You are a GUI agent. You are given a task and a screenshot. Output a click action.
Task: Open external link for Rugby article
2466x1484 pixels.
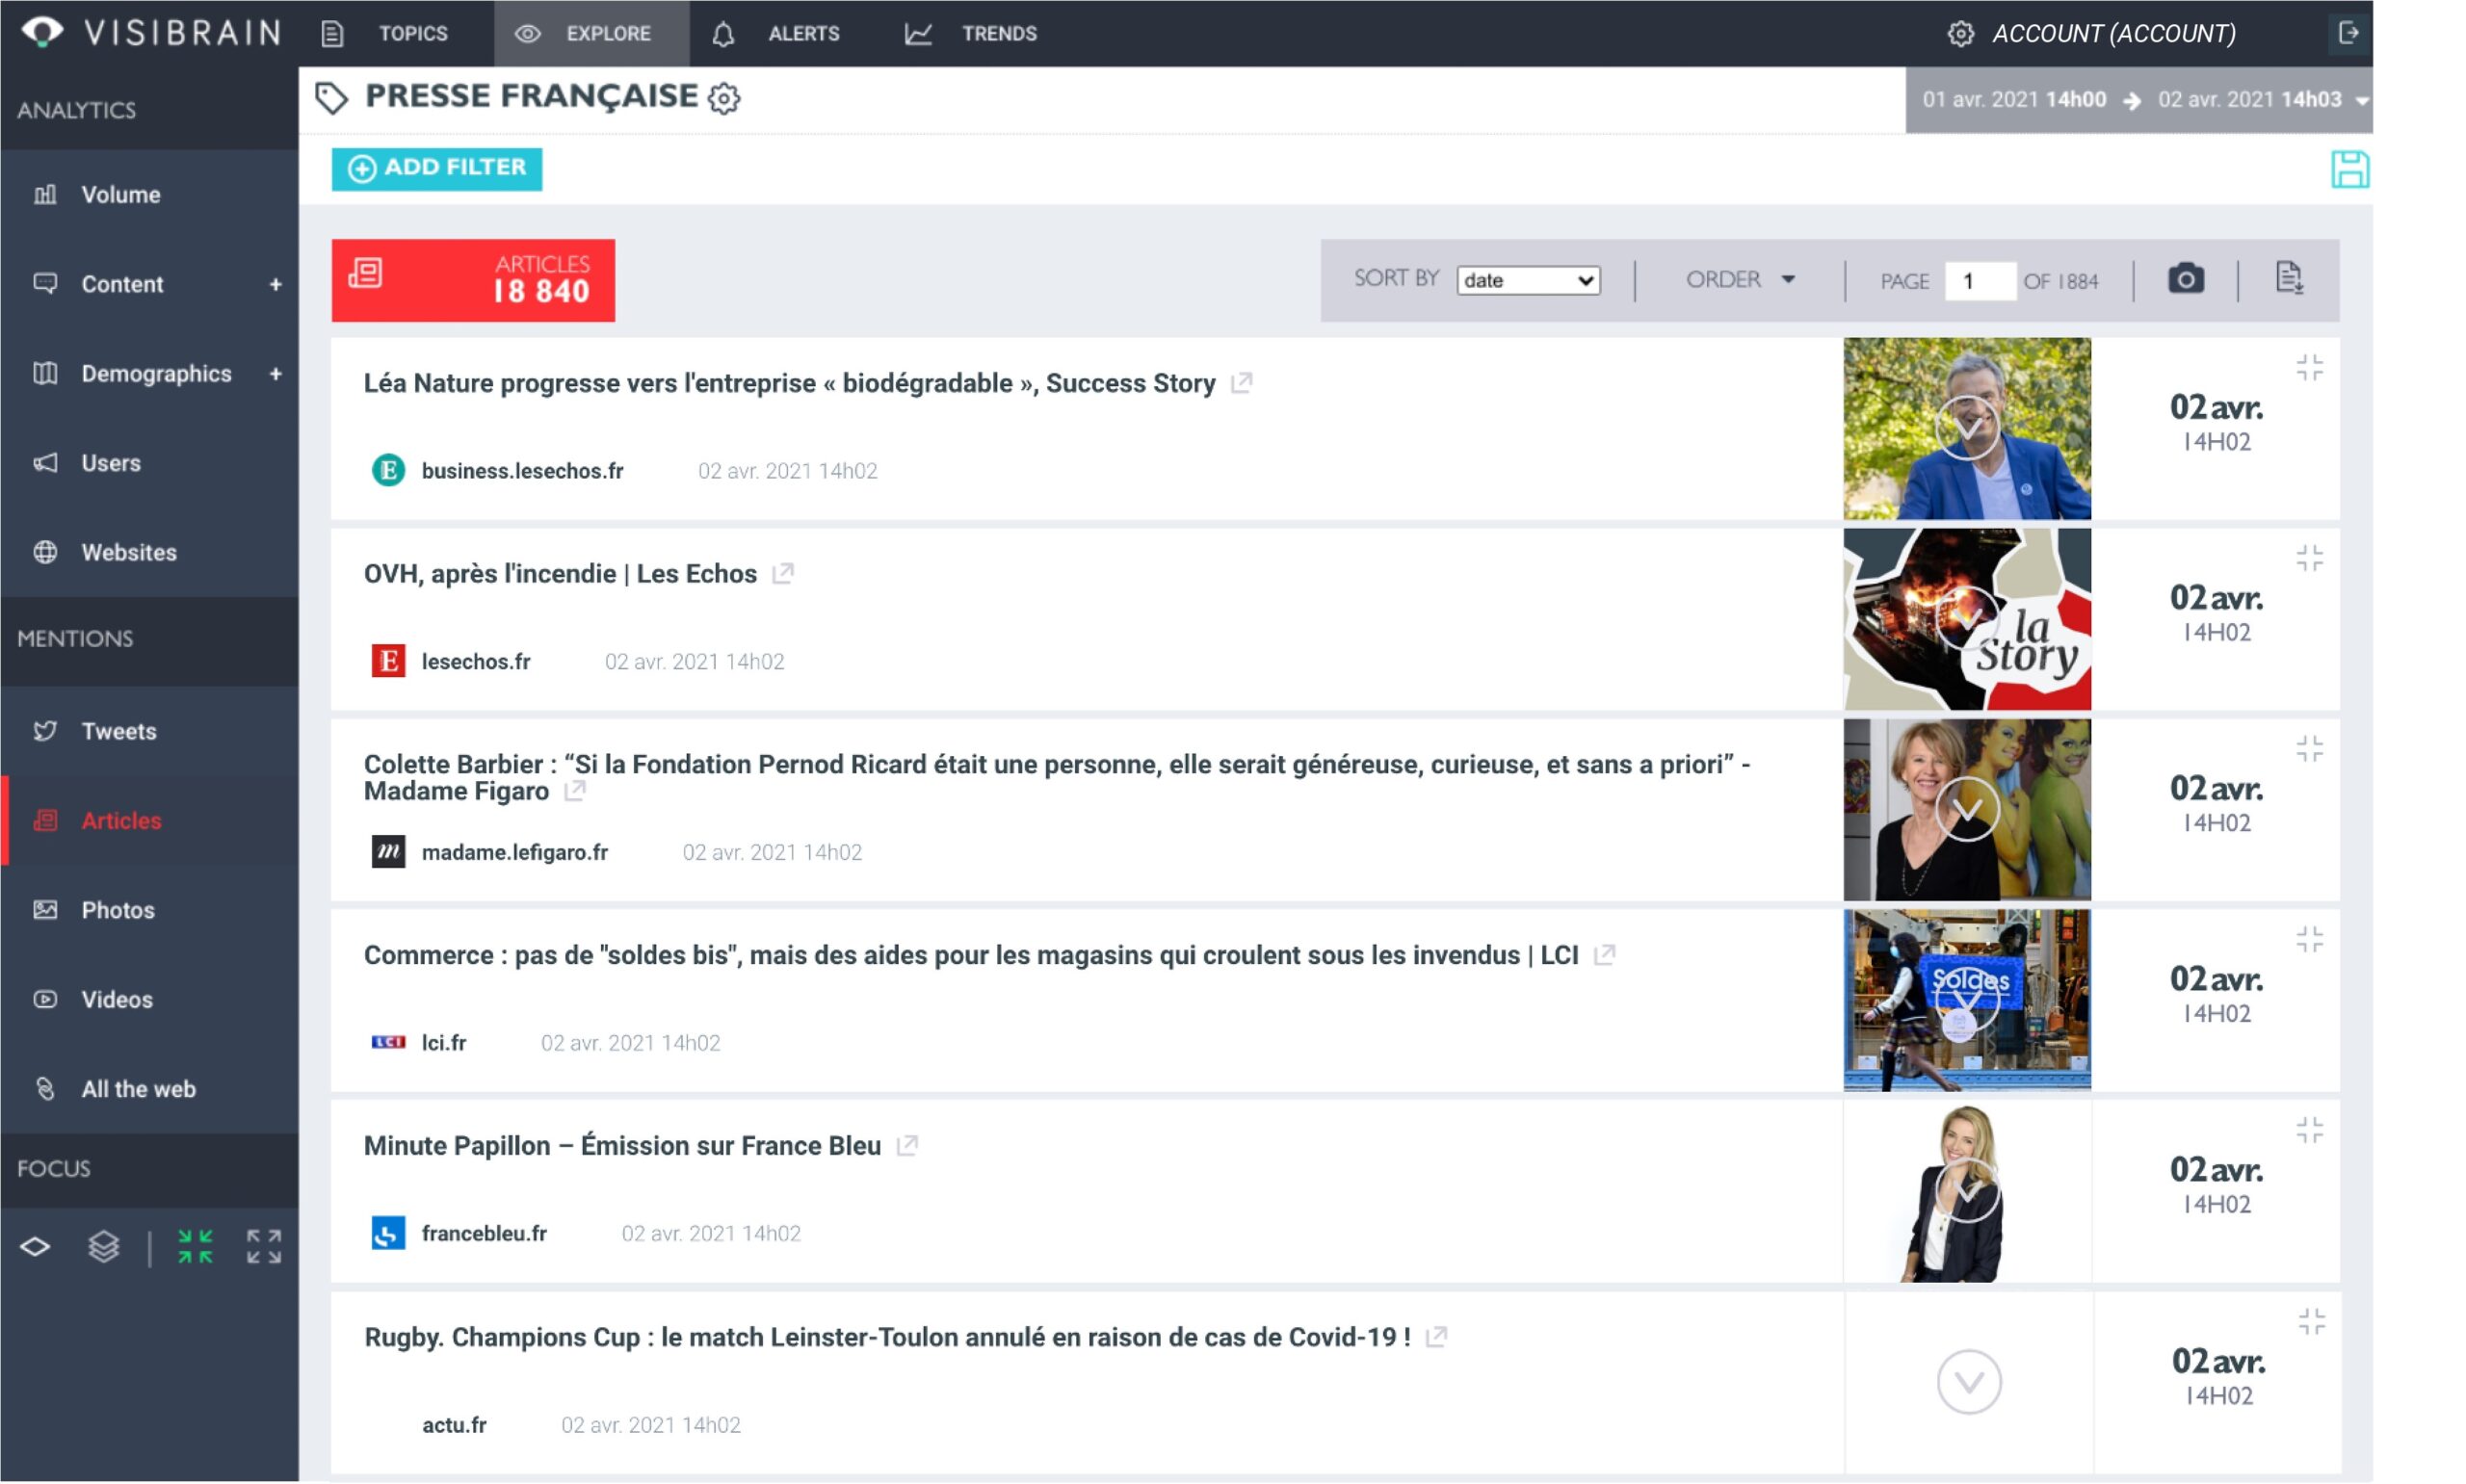point(1436,1337)
